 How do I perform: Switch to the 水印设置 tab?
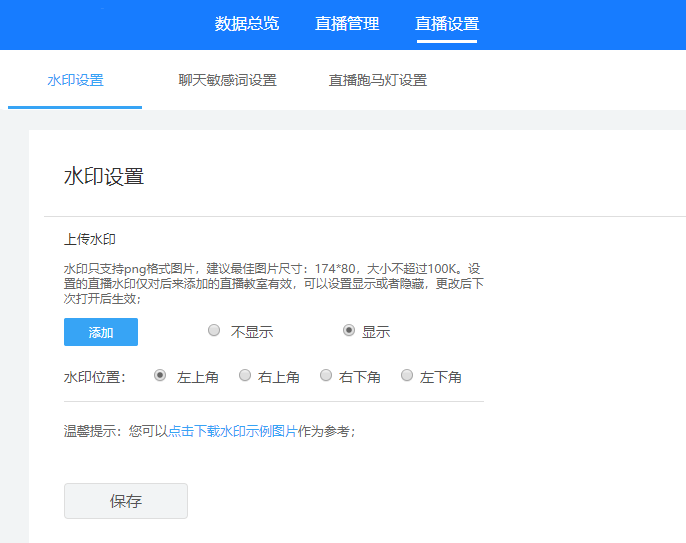pyautogui.click(x=75, y=80)
